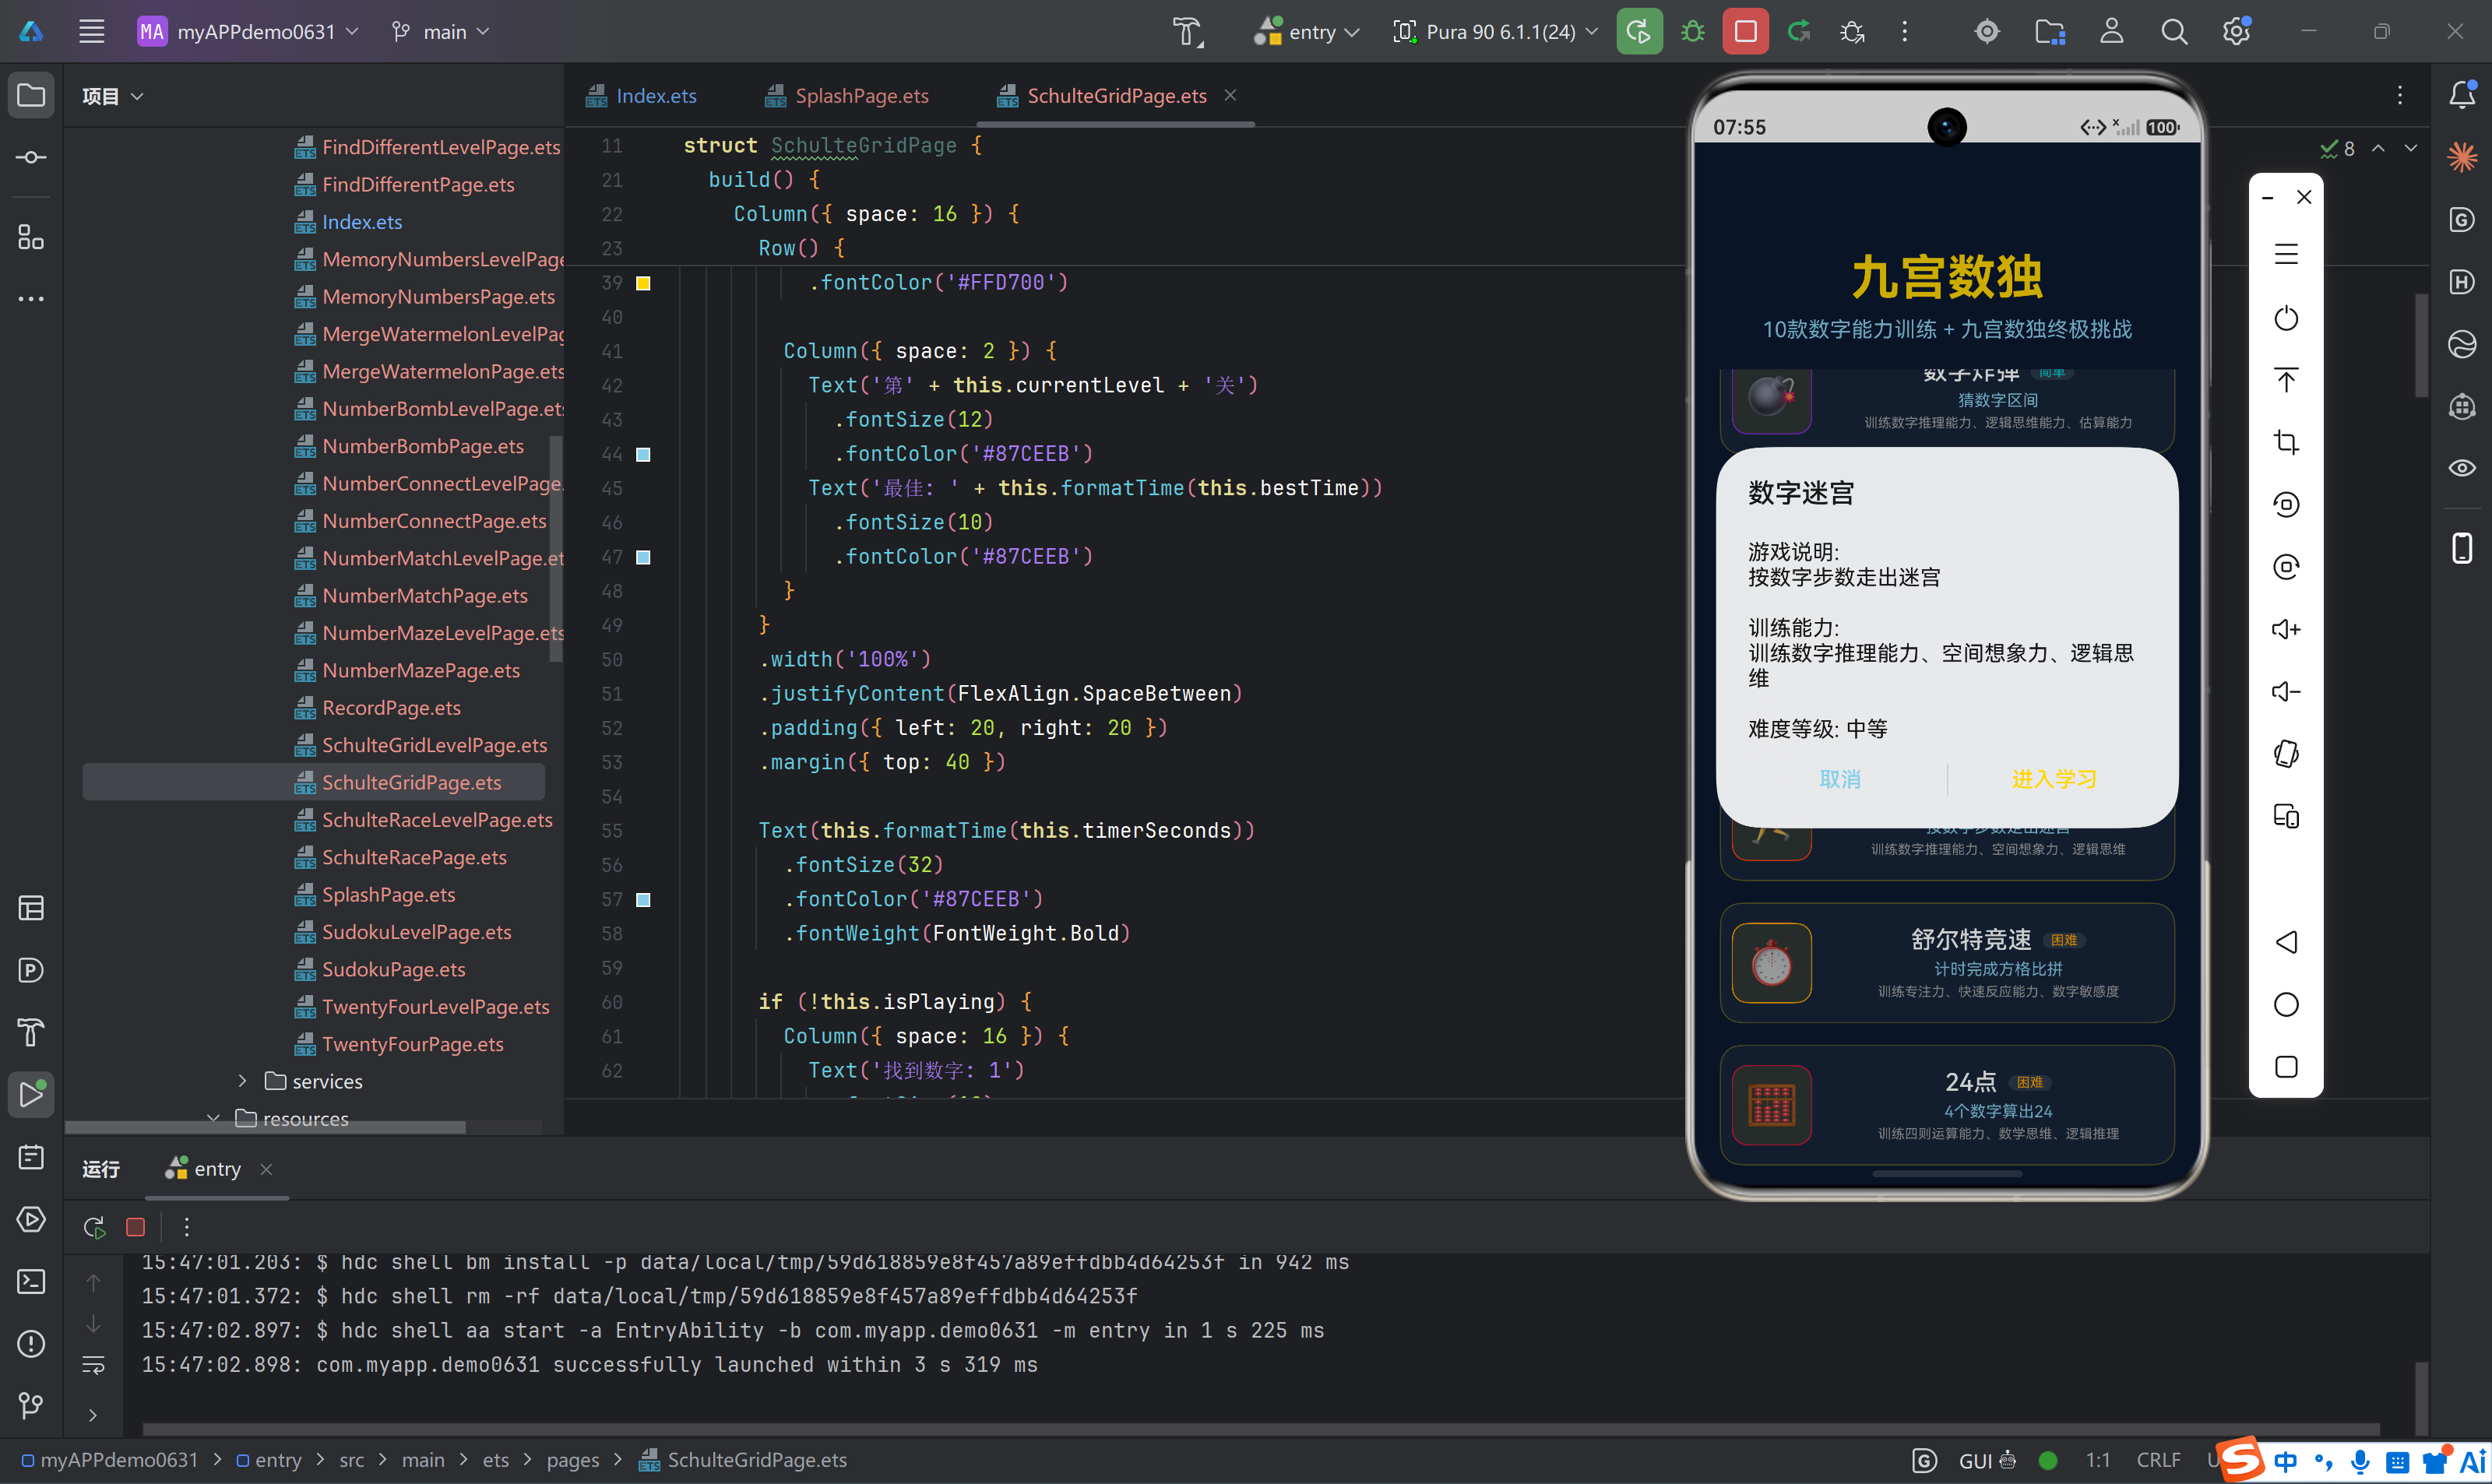Viewport: 2492px width, 1484px height.
Task: Click 进入学习 in the dialog
Action: 2054,779
